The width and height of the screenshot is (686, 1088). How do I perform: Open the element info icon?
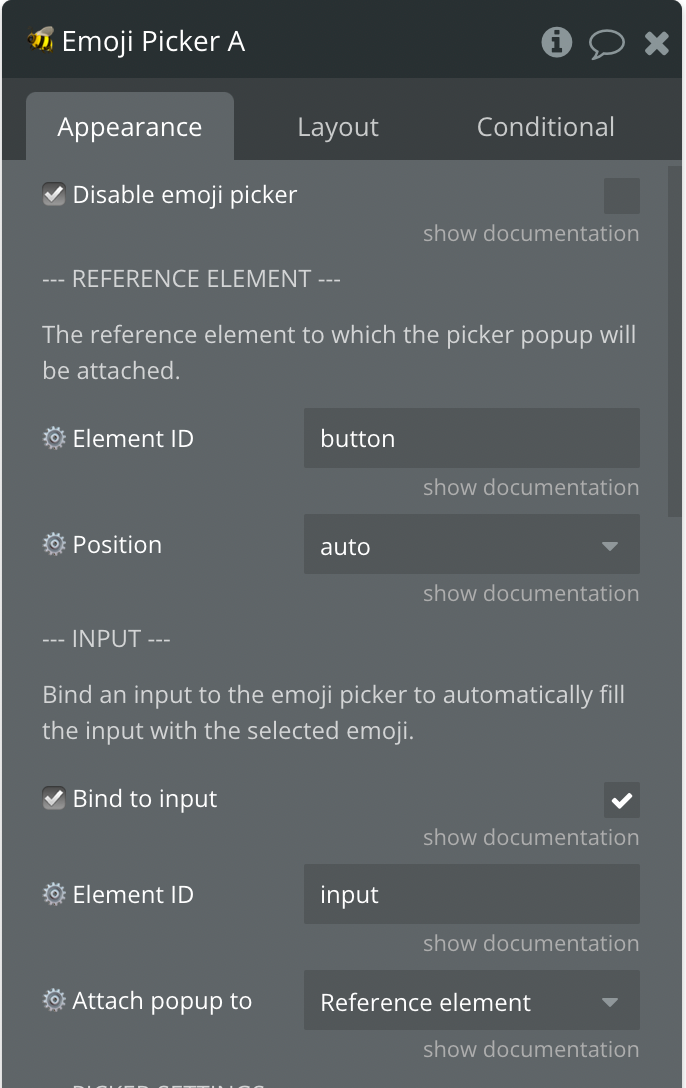(556, 42)
